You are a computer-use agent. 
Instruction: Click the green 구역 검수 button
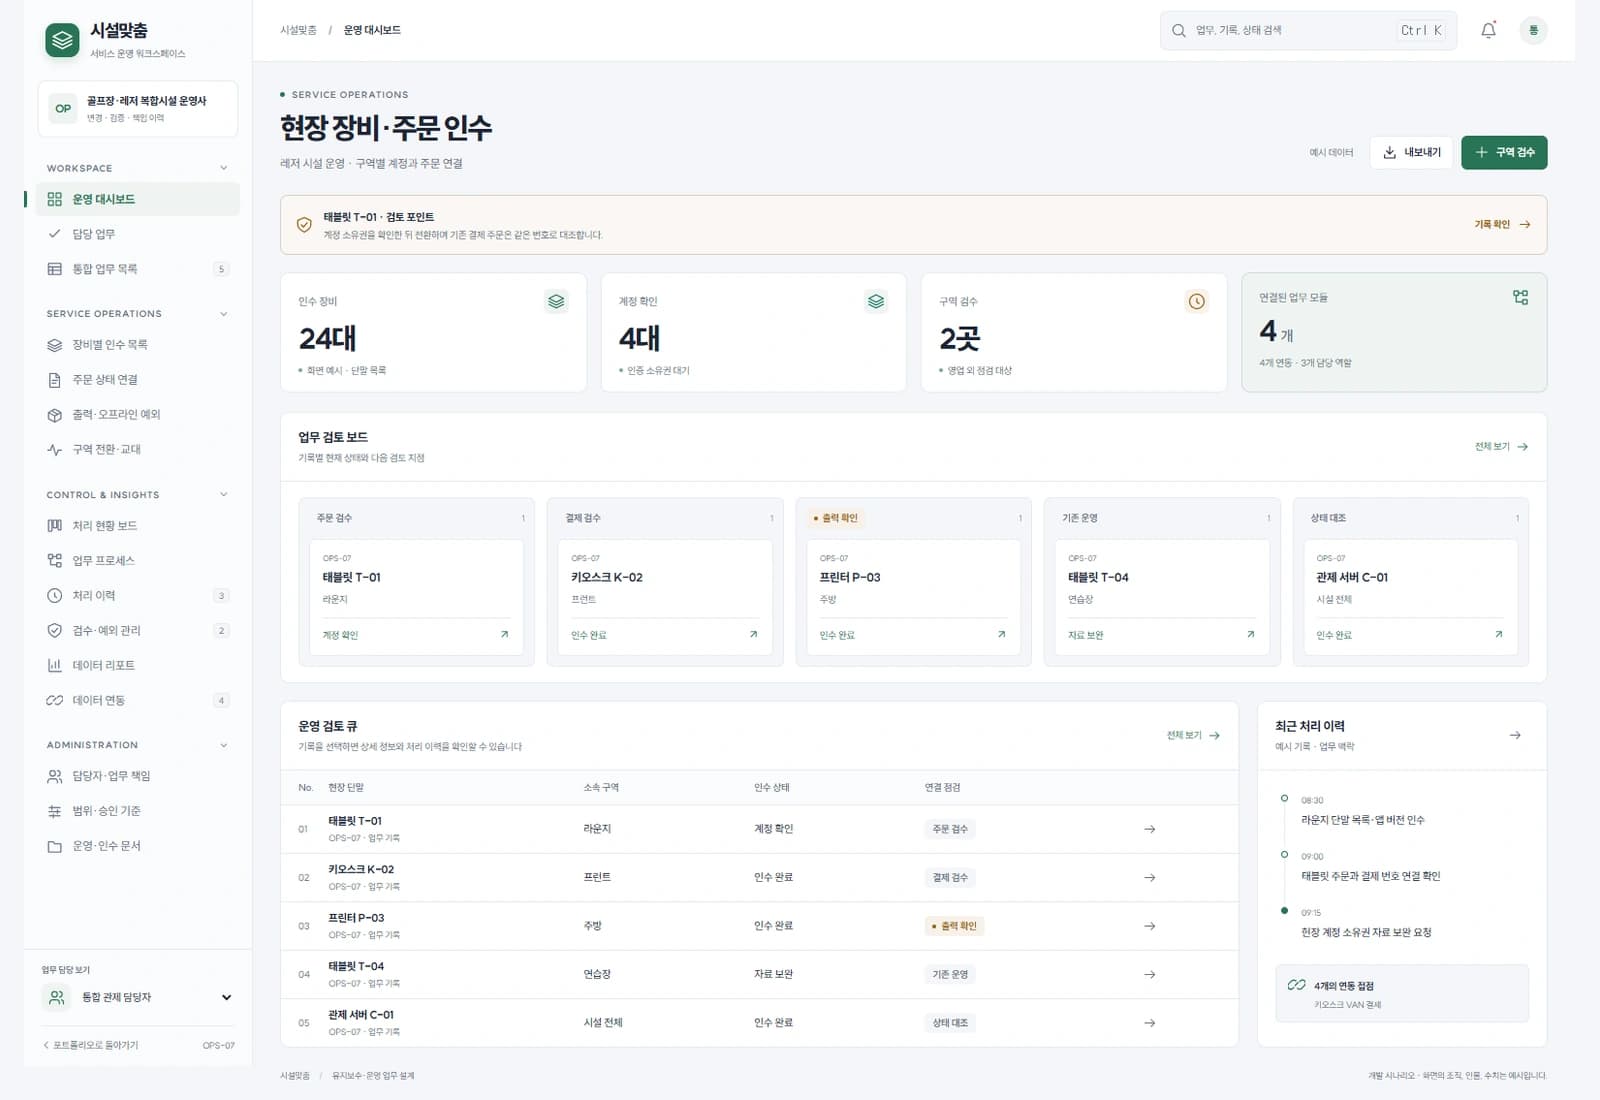point(1504,152)
